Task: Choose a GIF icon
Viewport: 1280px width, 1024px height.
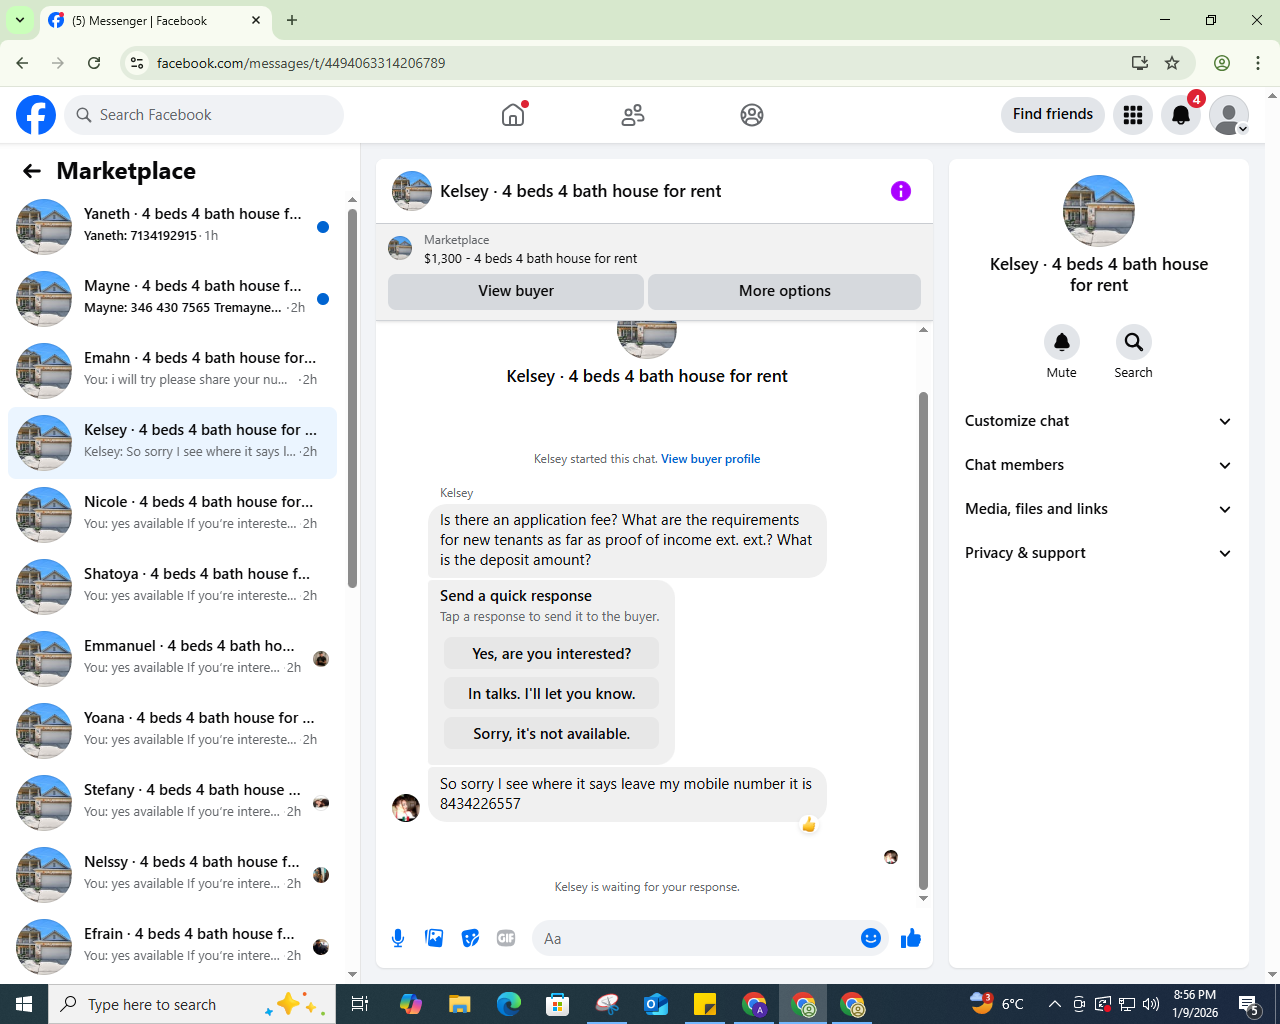Action: [x=506, y=938]
